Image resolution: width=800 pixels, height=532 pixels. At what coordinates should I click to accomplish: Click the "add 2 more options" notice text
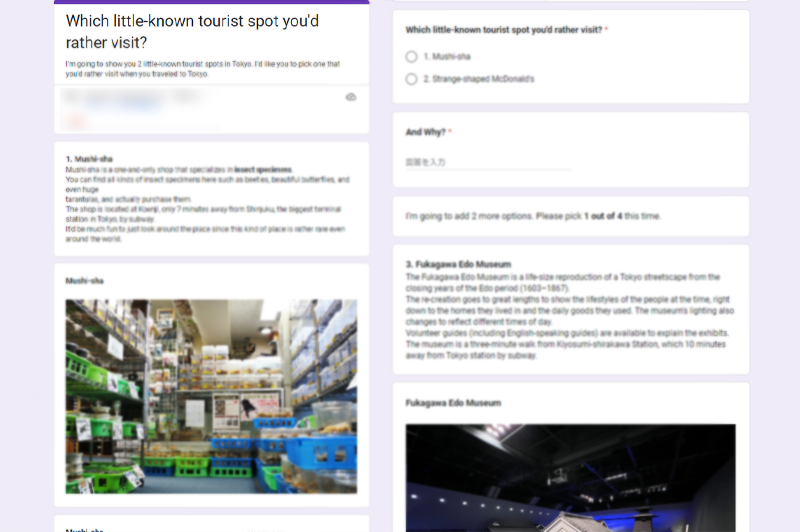click(532, 216)
